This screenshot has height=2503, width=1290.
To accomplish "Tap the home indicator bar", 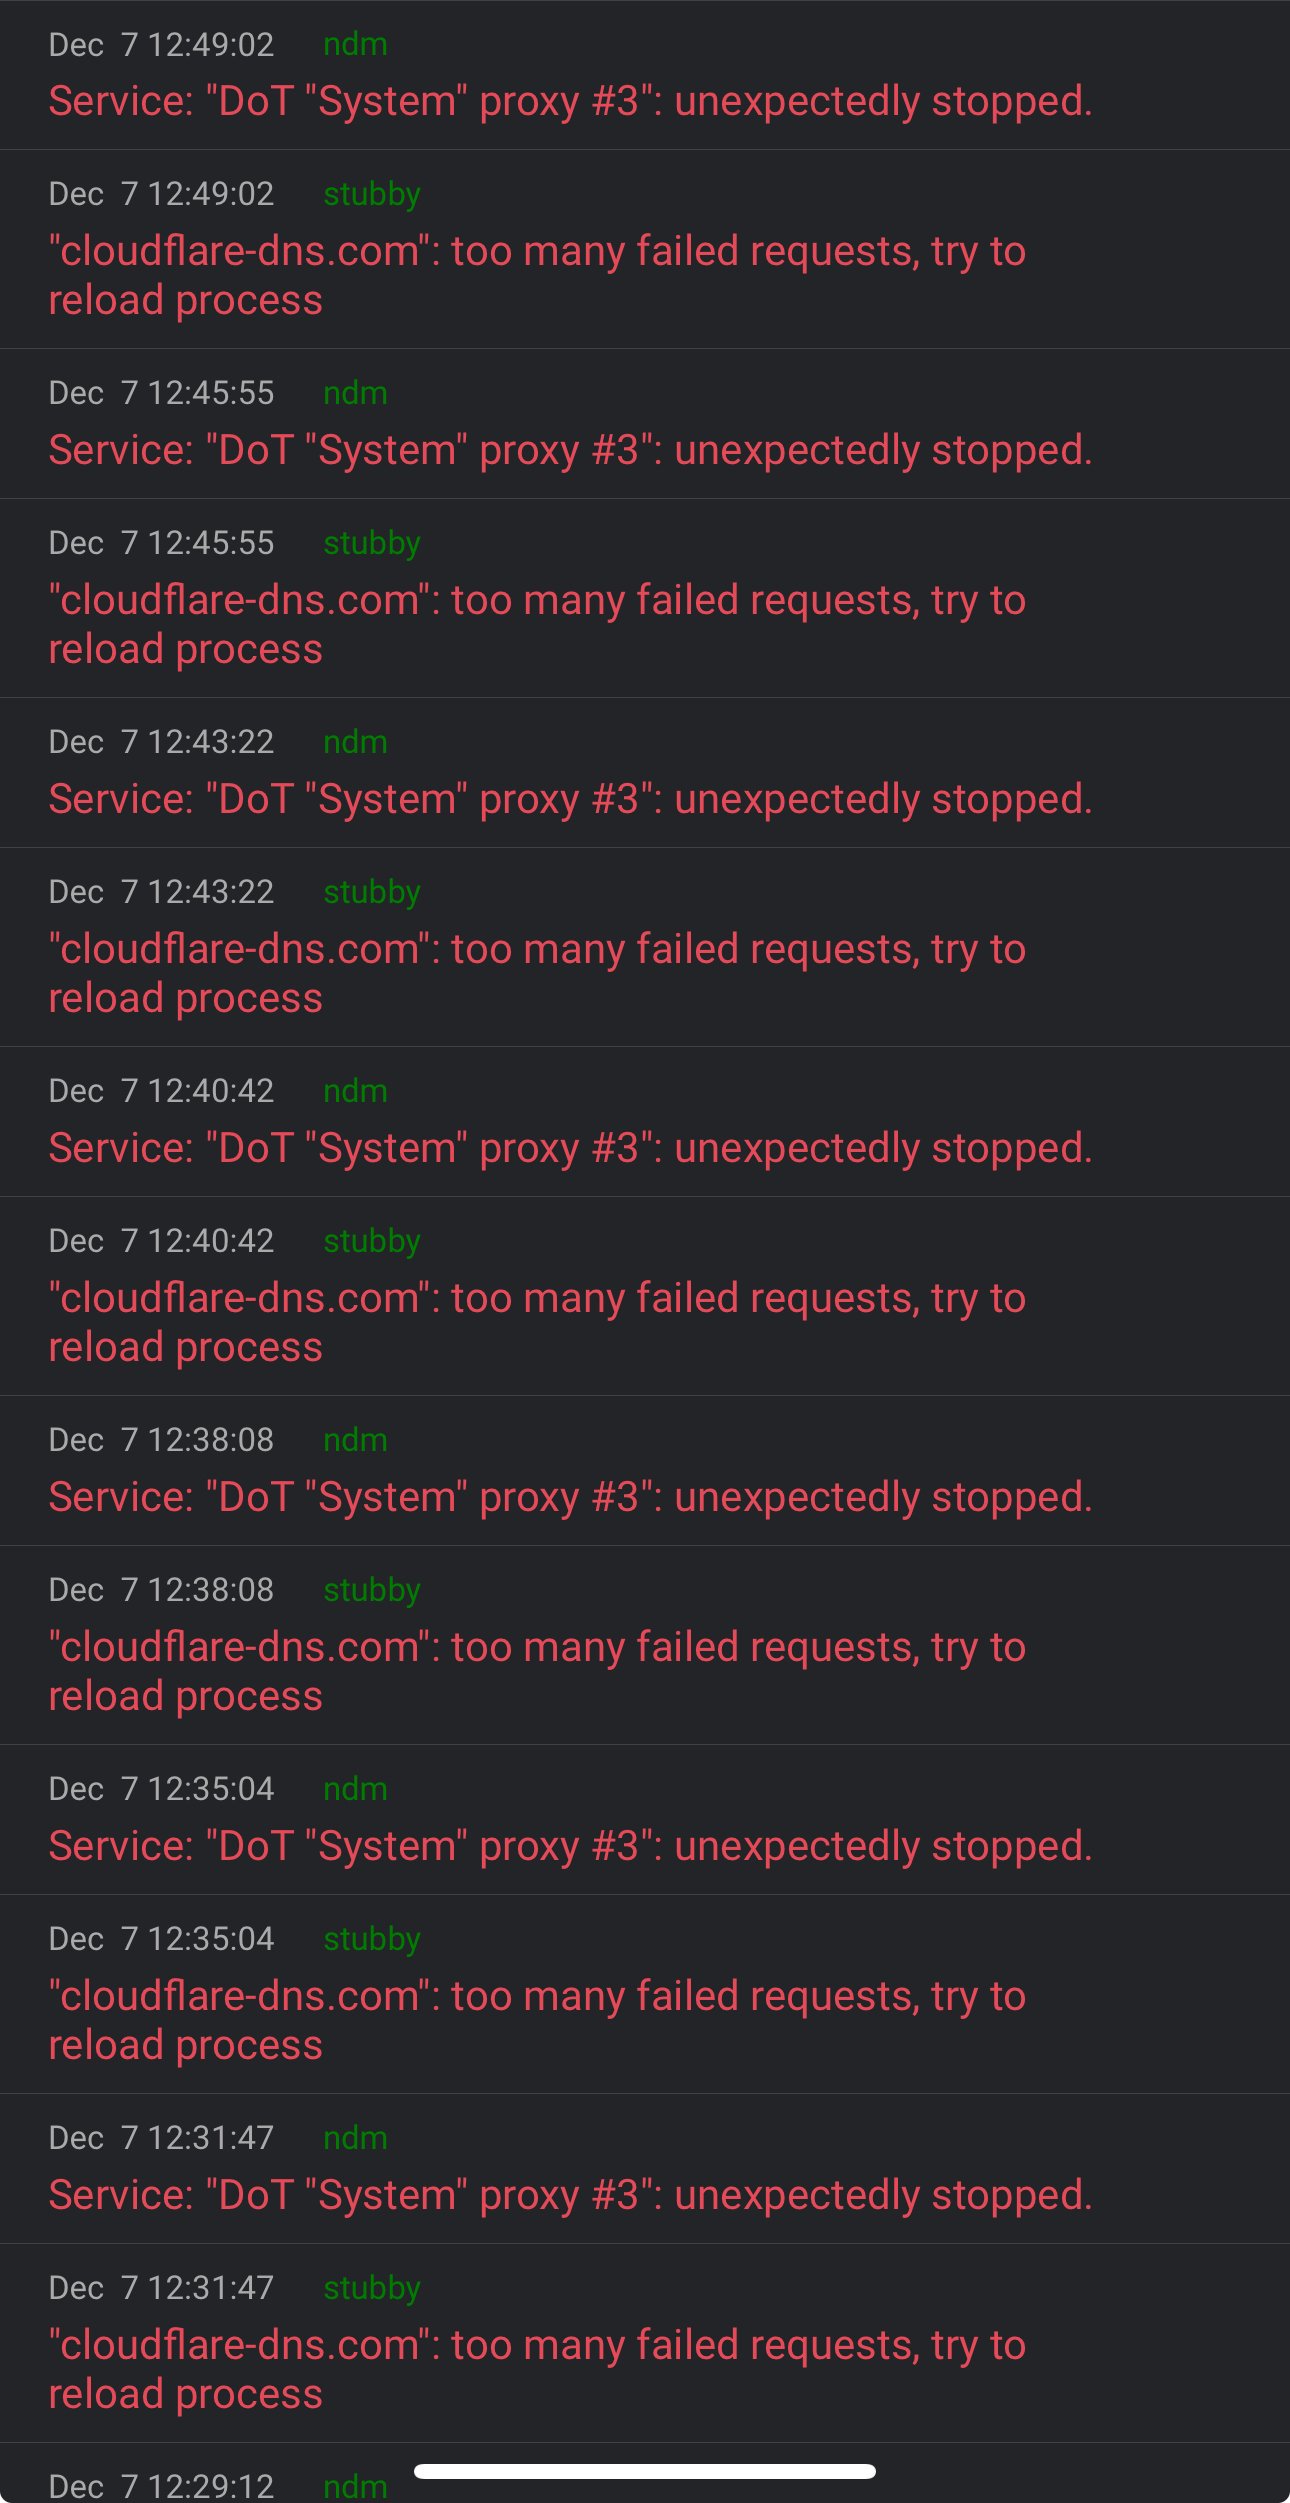I will click(x=645, y=2471).
